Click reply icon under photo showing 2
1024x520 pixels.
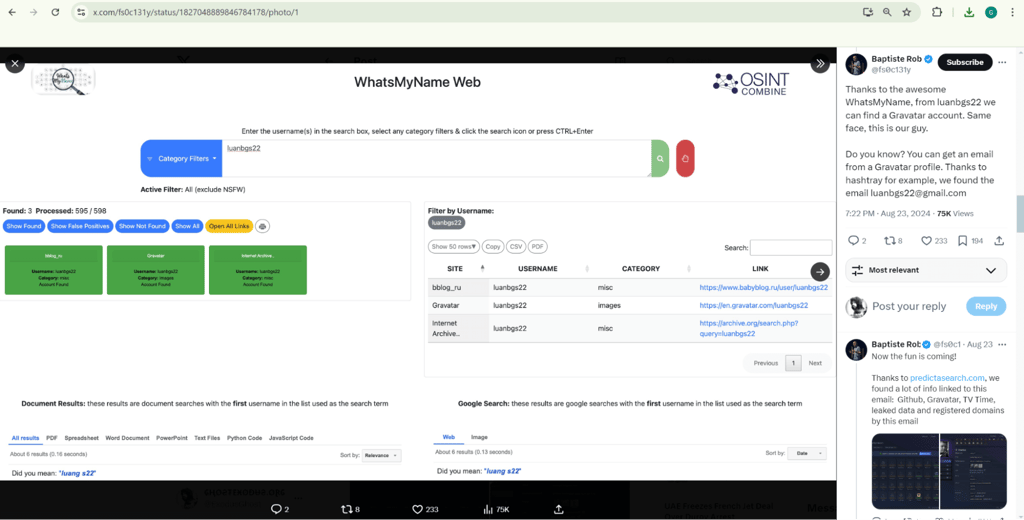276,509
